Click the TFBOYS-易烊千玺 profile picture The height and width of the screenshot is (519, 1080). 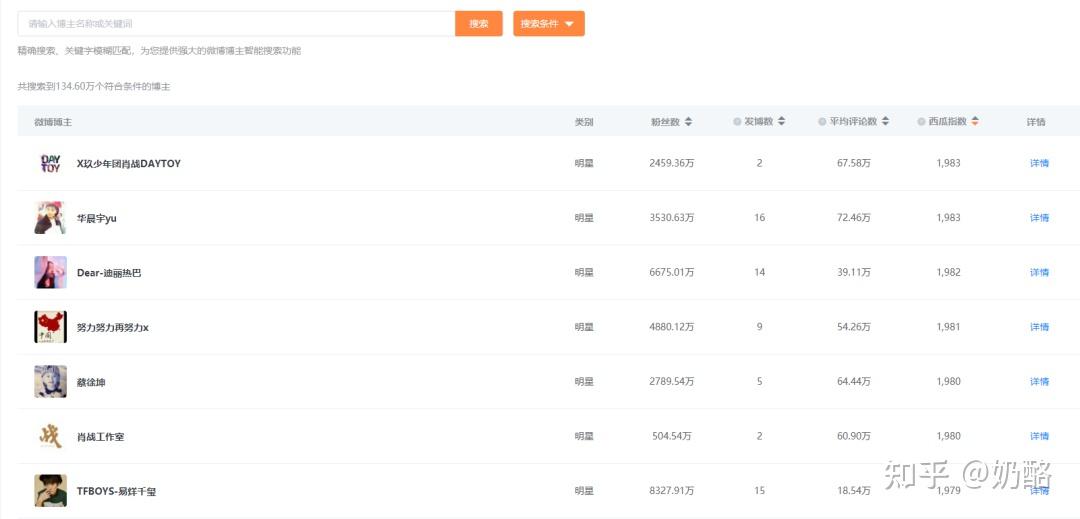[x=50, y=491]
